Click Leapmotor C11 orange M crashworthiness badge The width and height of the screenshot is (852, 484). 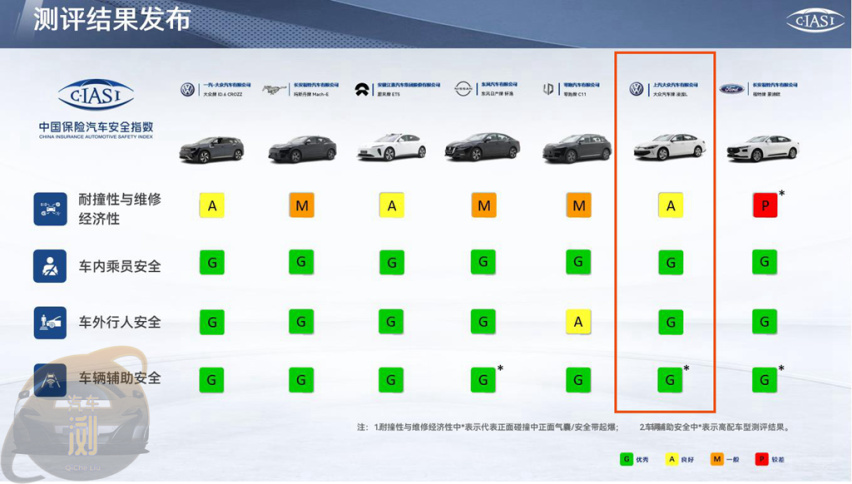click(x=579, y=205)
